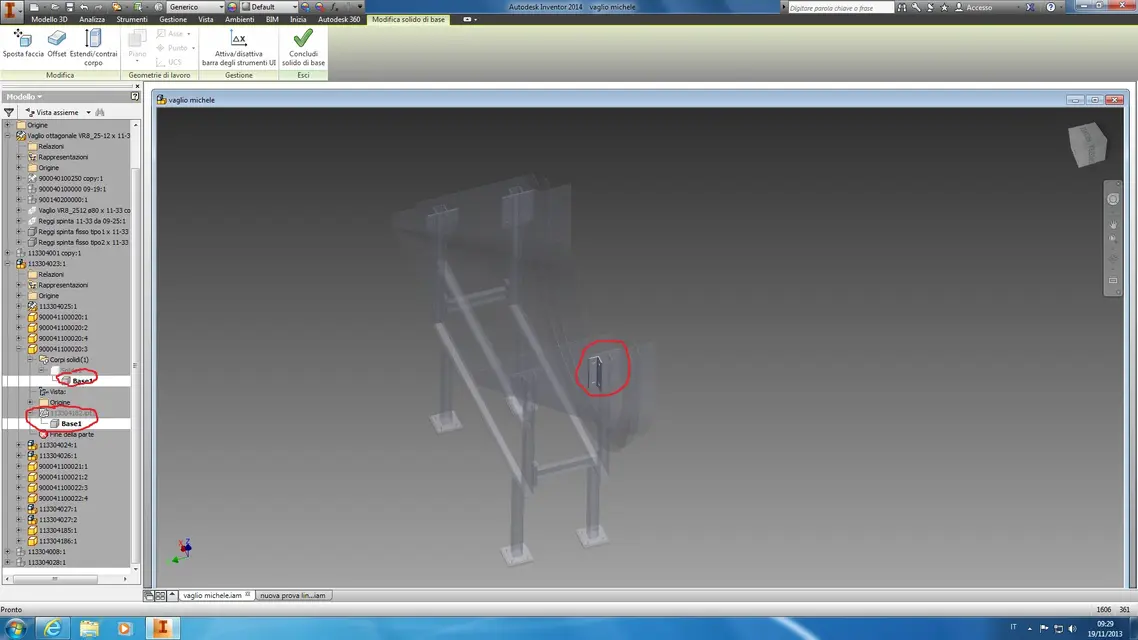The height and width of the screenshot is (640, 1138).
Task: Click the navigation wheel icon on nav bar
Action: pyautogui.click(x=1113, y=199)
